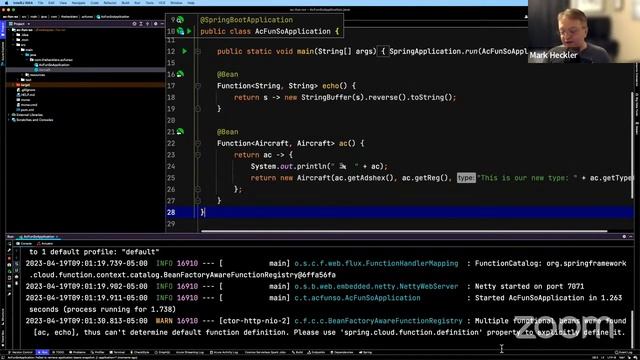
Task: Click AcFunSoApplication breadcrumb in navigation bar
Action: click(113, 17)
